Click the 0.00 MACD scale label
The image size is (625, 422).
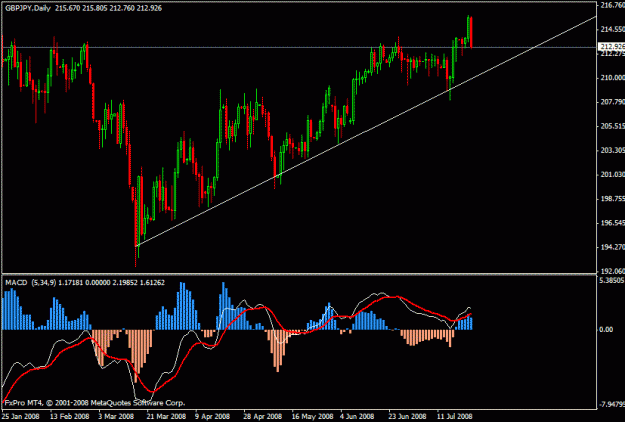click(606, 330)
